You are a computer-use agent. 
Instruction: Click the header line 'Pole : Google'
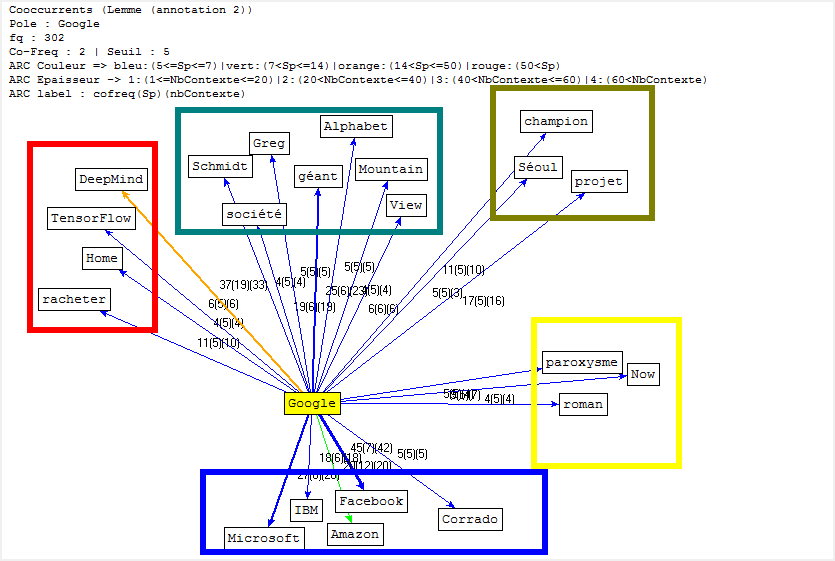tap(54, 24)
